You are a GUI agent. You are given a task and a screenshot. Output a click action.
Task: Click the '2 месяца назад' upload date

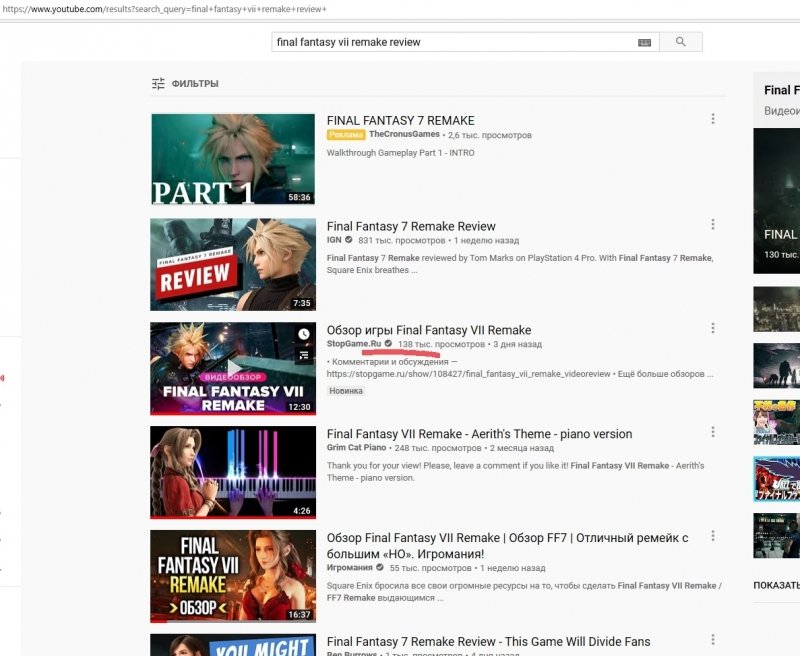(x=521, y=448)
